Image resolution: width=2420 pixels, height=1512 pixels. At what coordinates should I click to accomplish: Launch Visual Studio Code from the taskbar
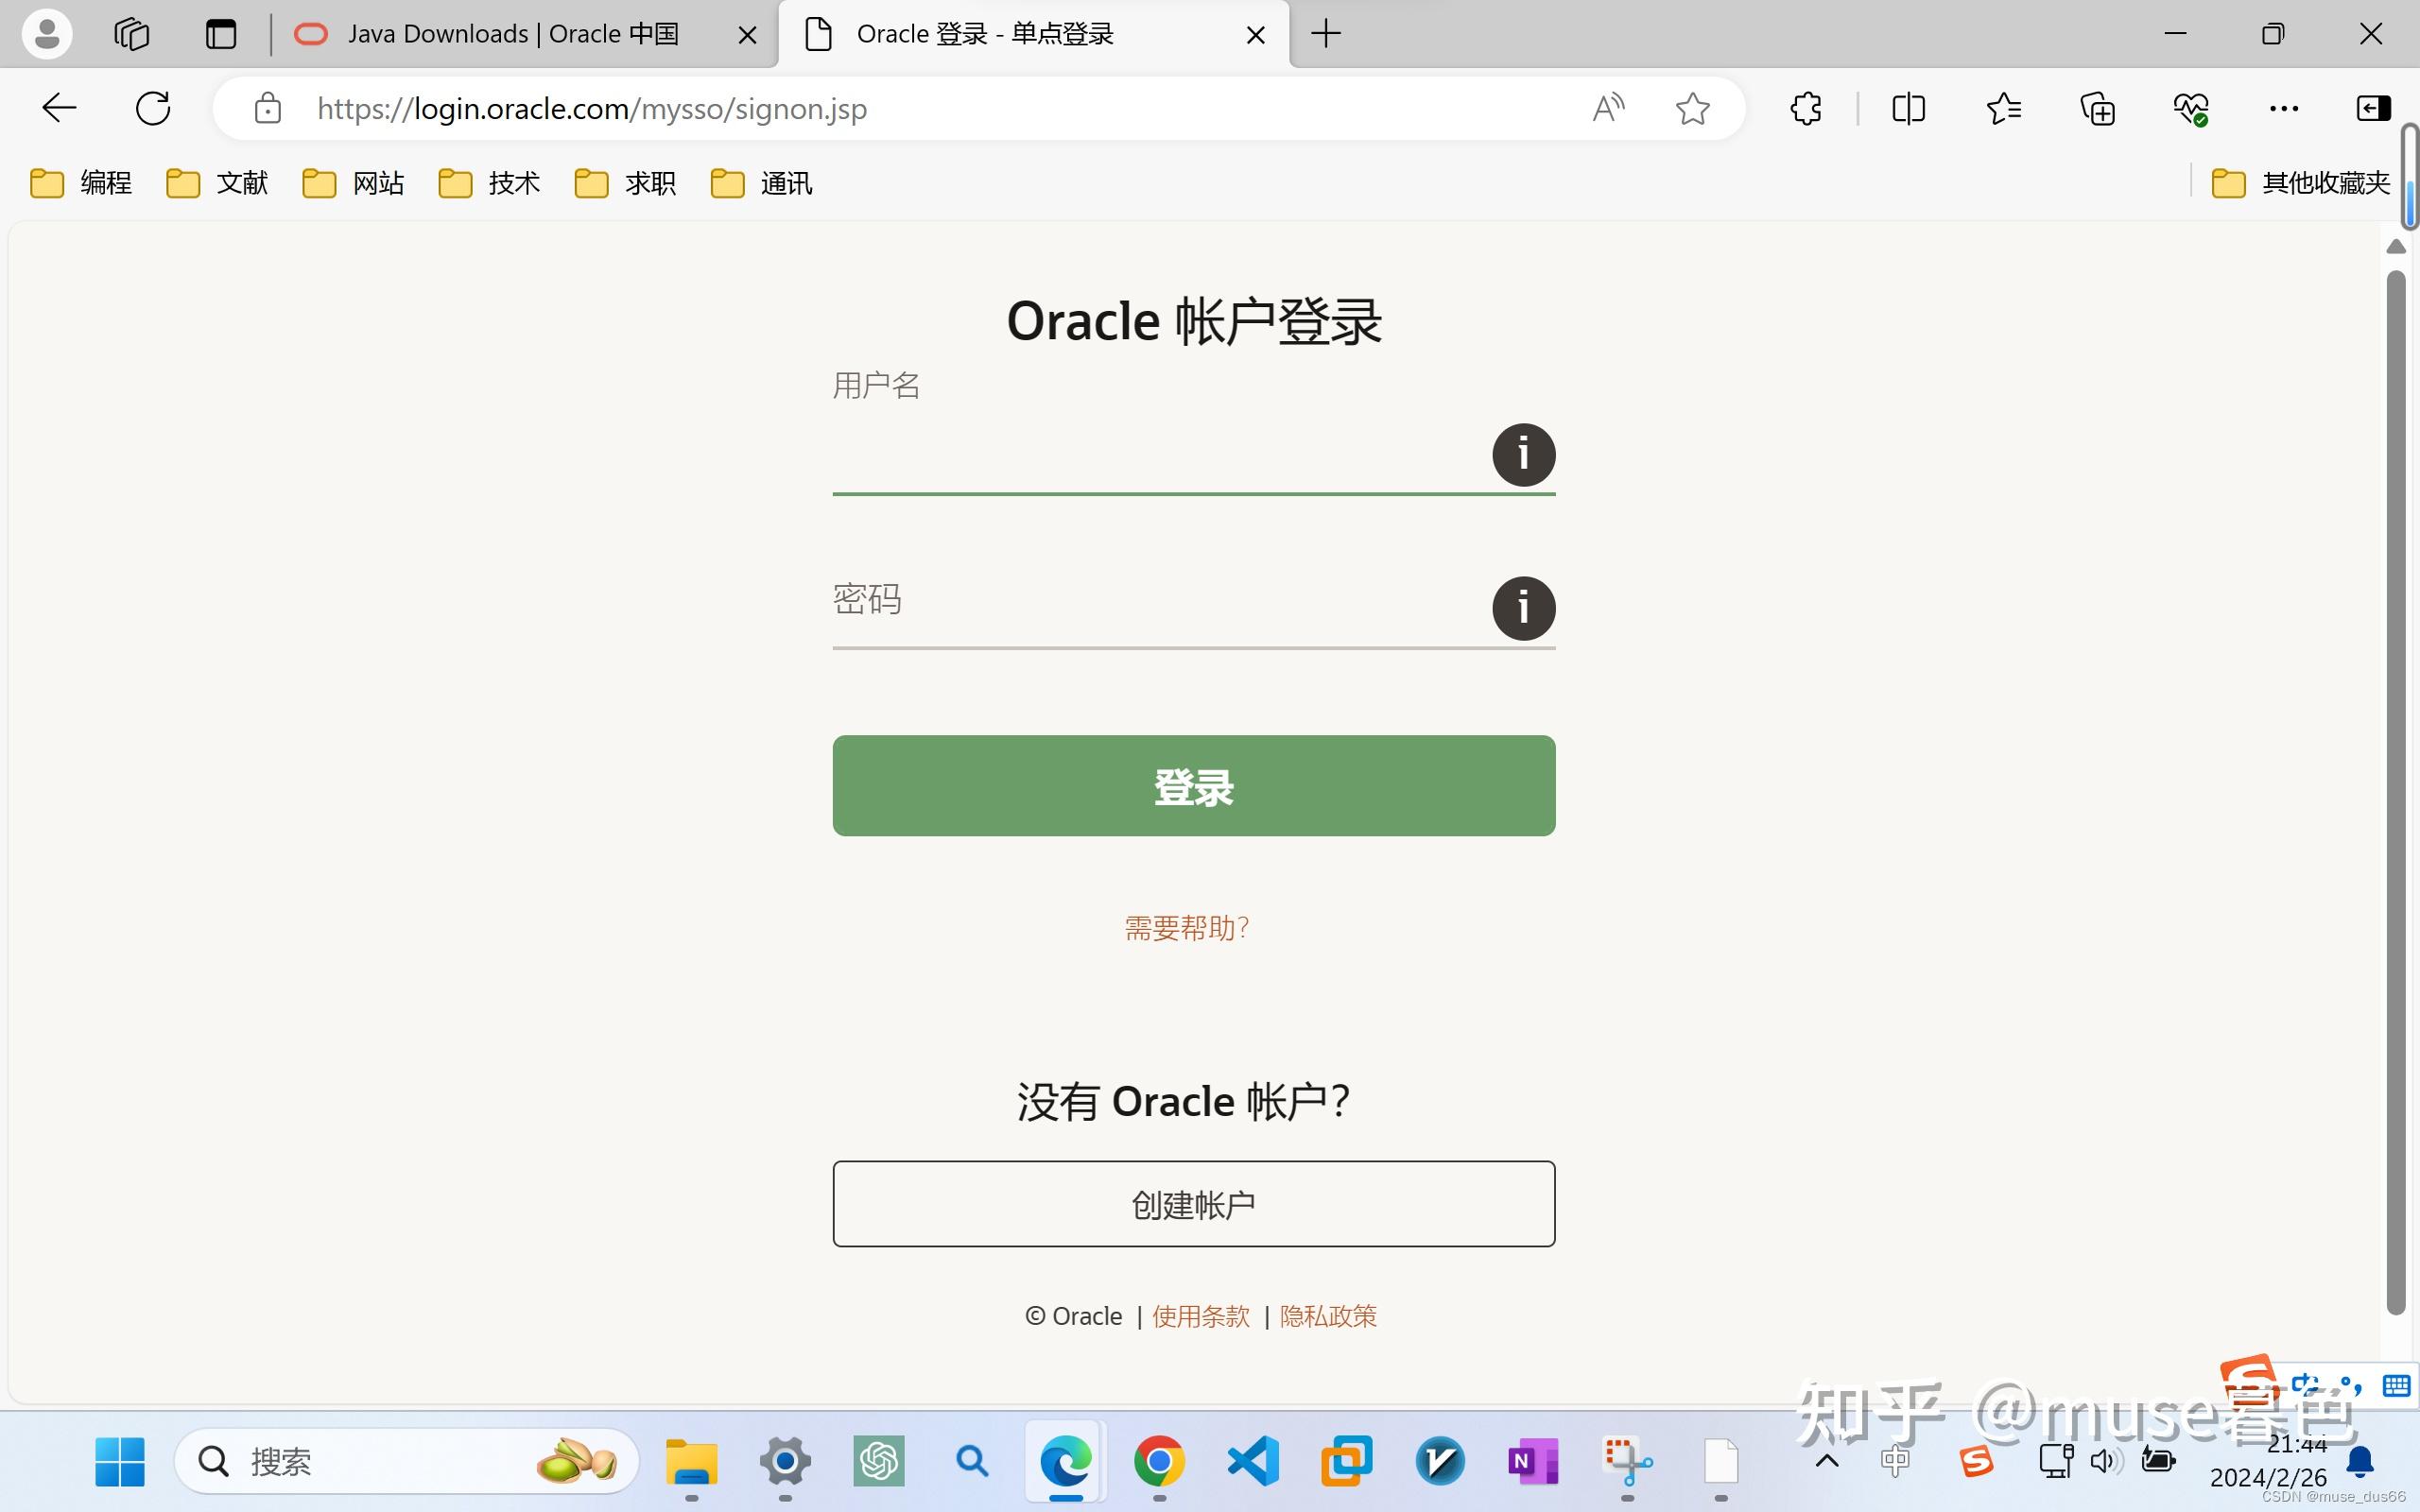1253,1462
